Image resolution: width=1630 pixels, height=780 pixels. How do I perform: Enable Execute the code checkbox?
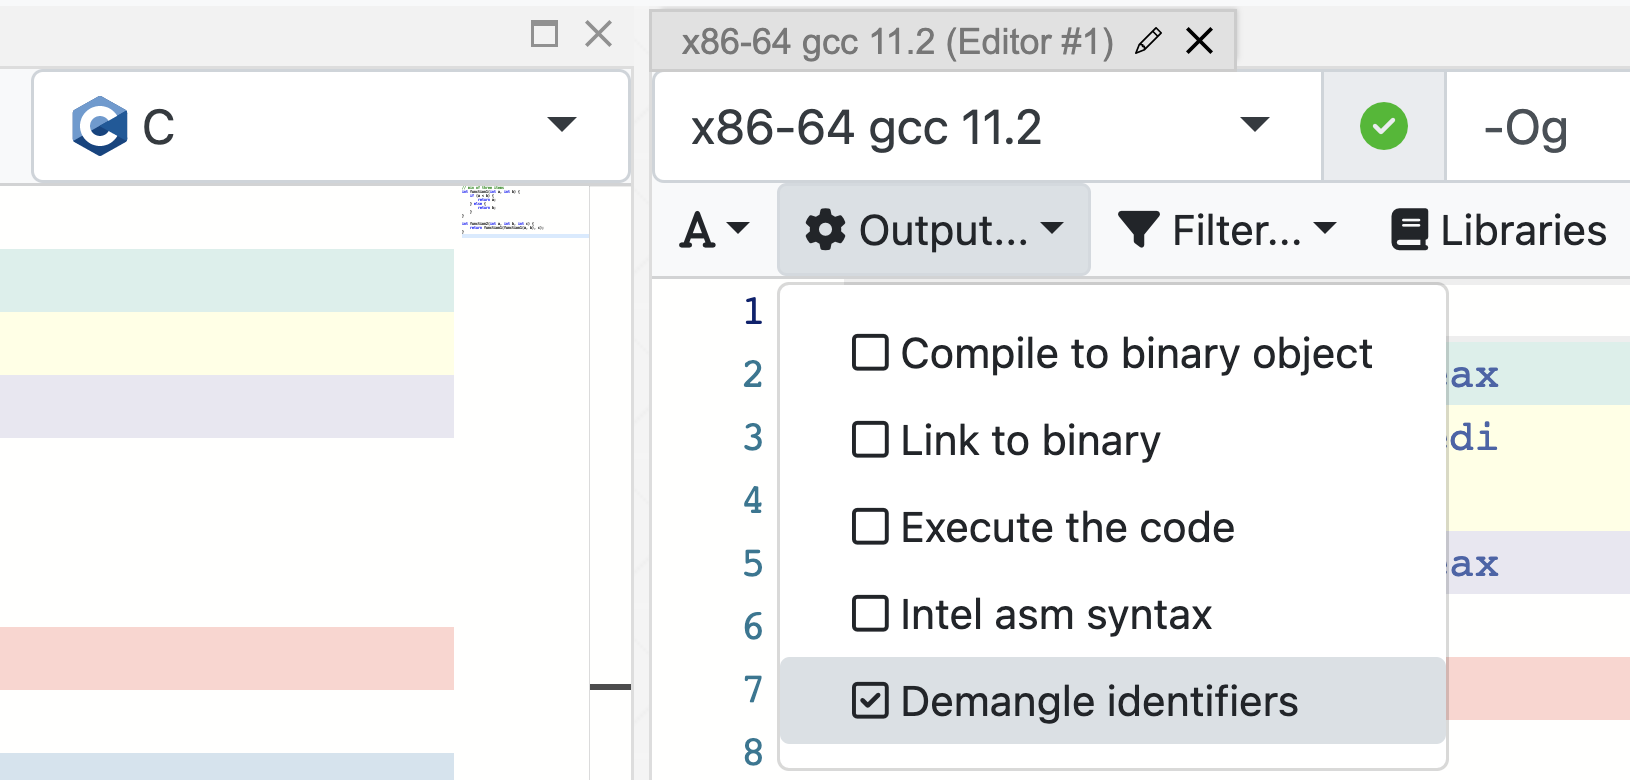(x=870, y=527)
